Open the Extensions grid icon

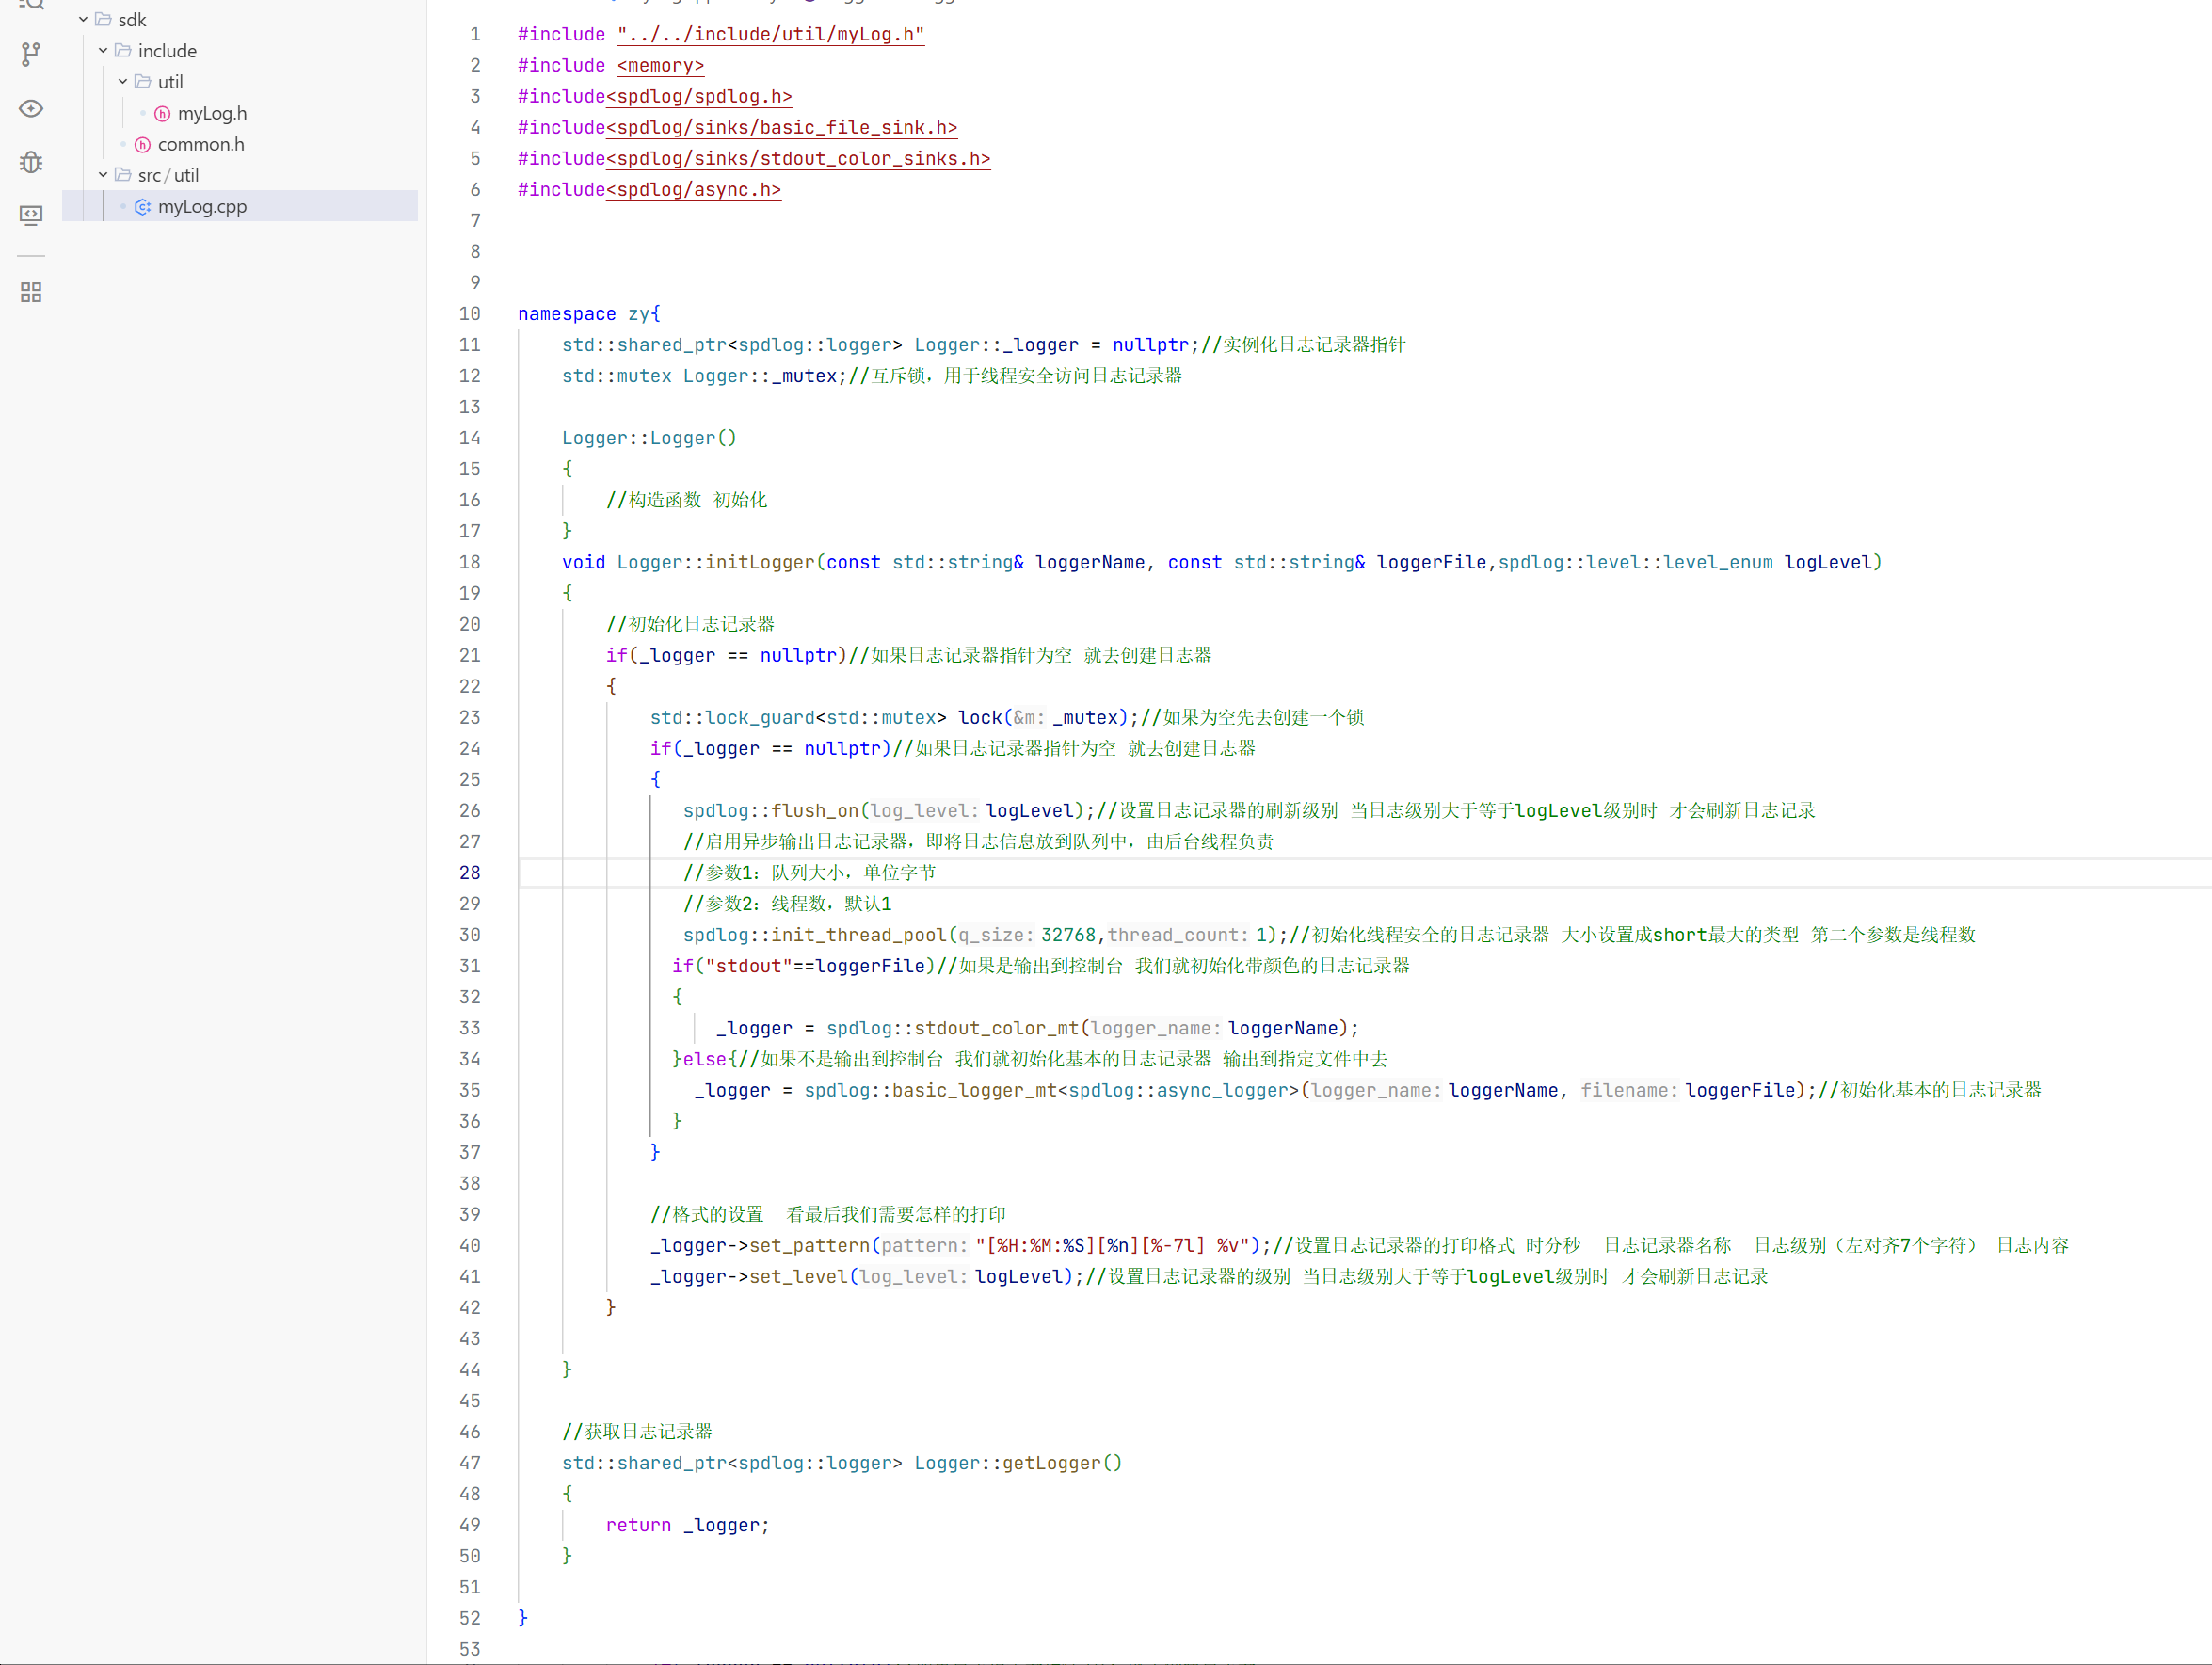tap(31, 292)
